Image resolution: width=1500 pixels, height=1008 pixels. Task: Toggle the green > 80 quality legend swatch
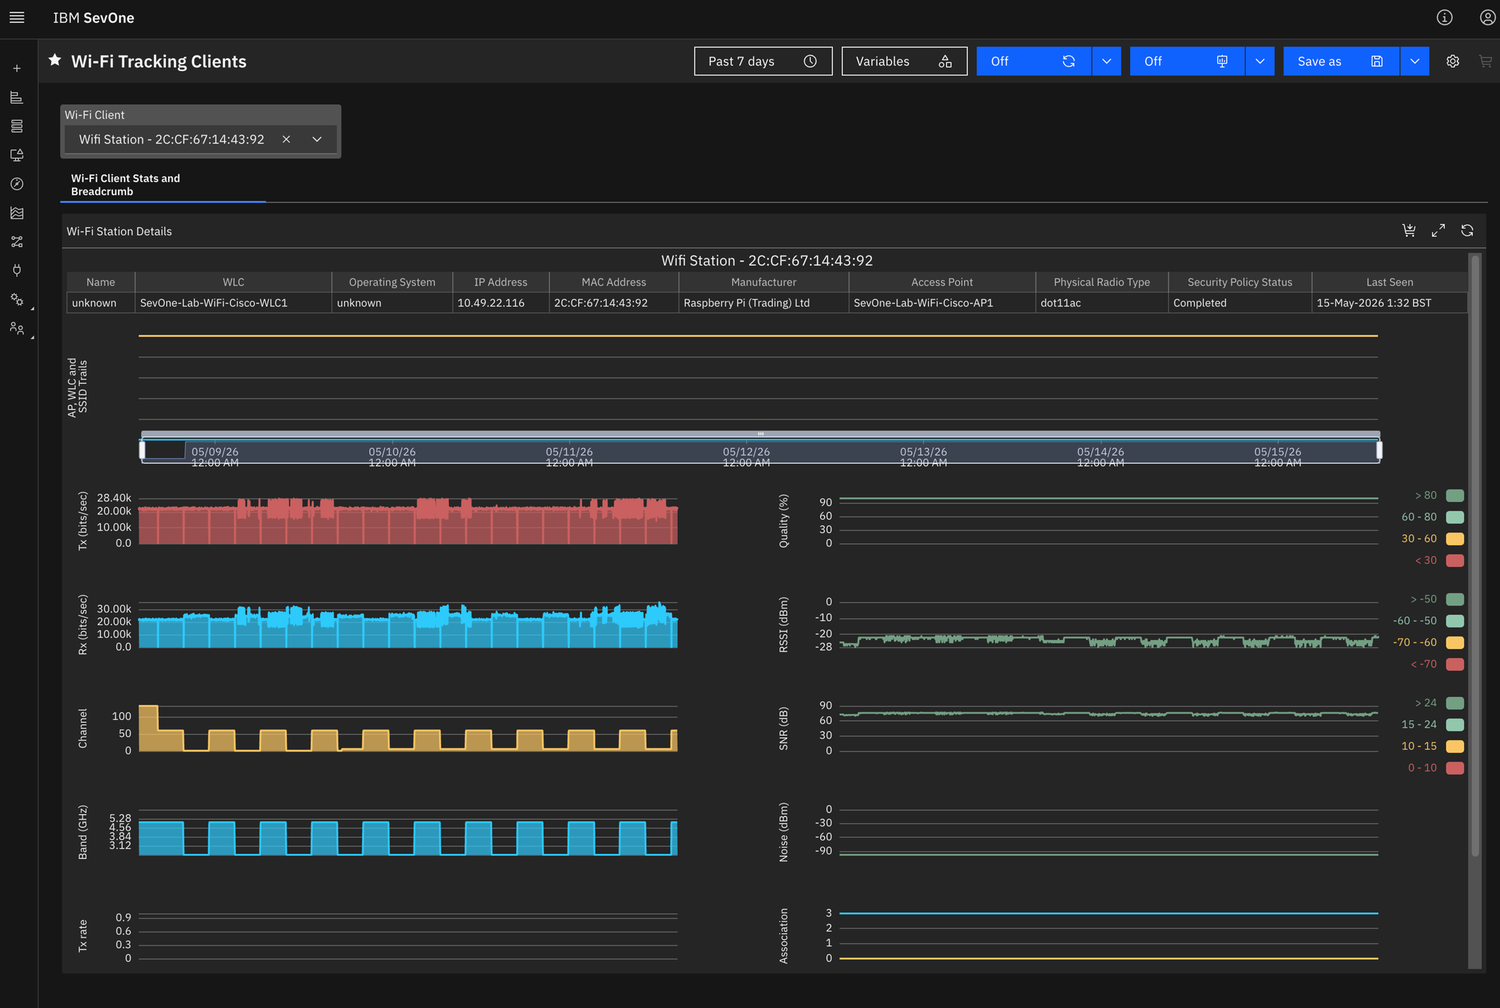[1455, 495]
